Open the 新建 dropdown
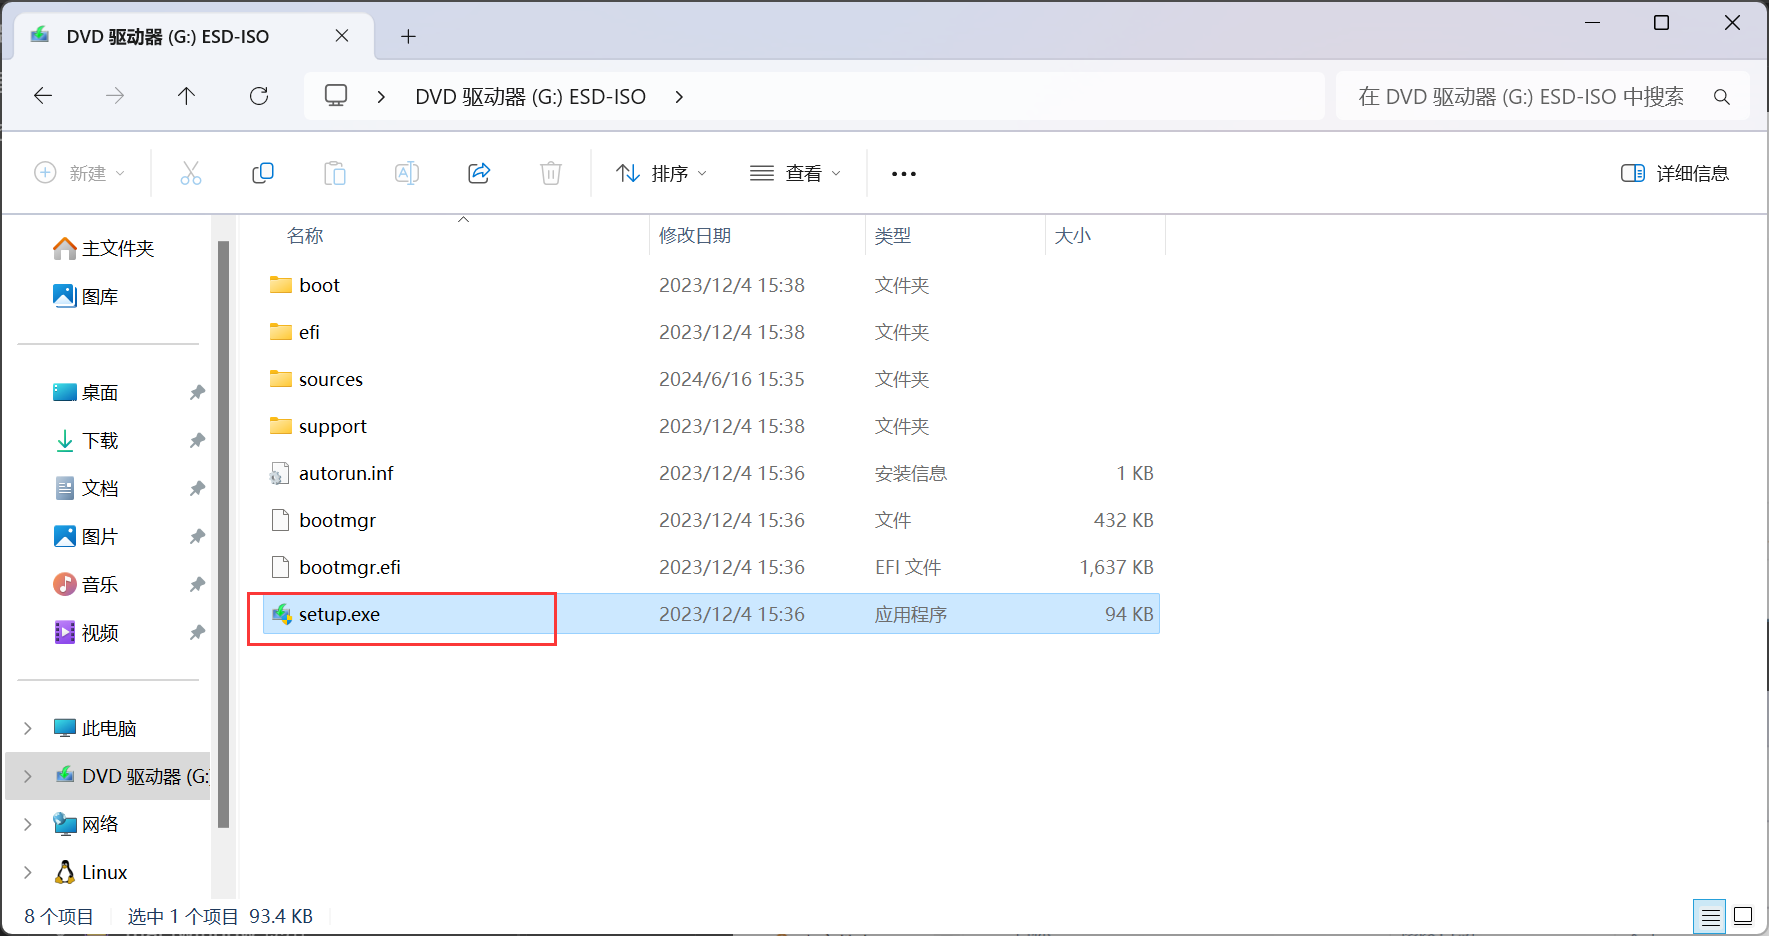Screen dimensions: 1769x936 point(80,173)
